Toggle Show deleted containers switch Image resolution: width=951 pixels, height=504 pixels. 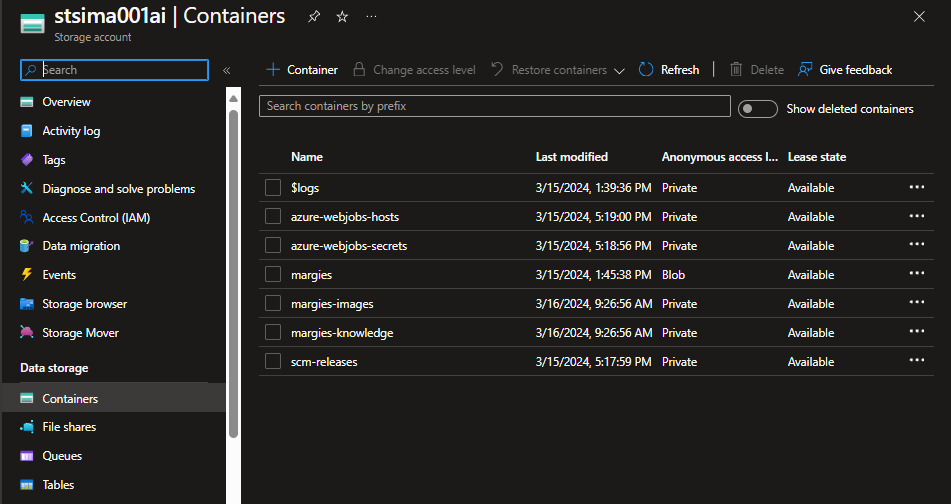click(x=758, y=109)
